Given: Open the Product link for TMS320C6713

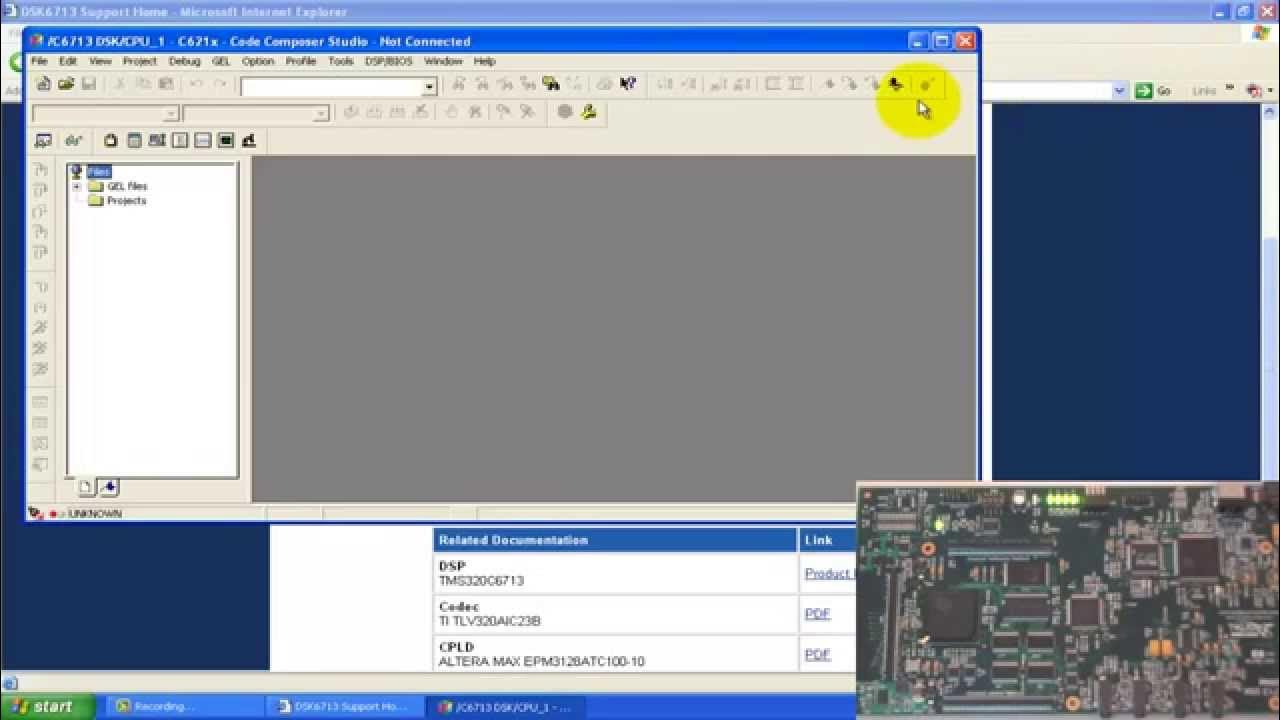Looking at the screenshot, I should tap(829, 574).
